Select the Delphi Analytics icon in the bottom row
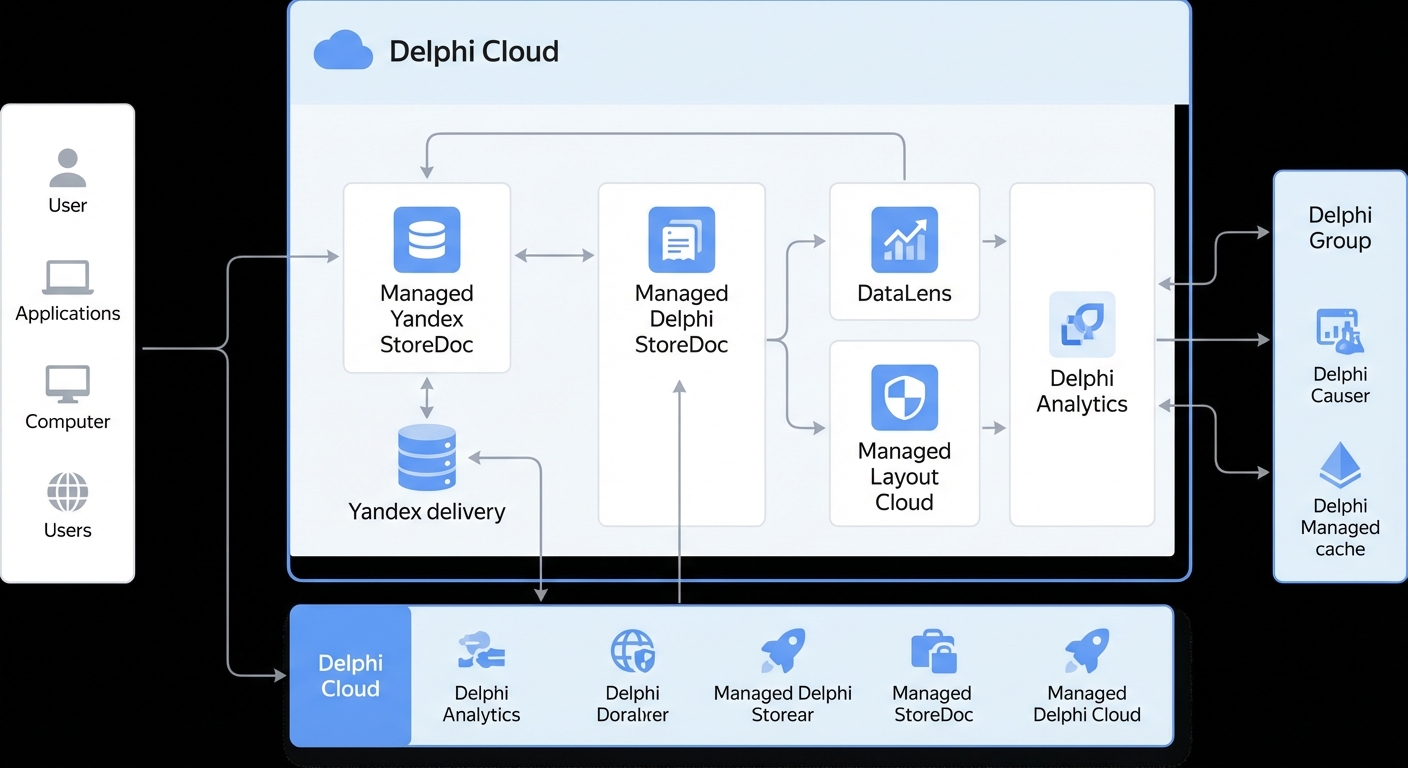1408x768 pixels. coord(481,651)
